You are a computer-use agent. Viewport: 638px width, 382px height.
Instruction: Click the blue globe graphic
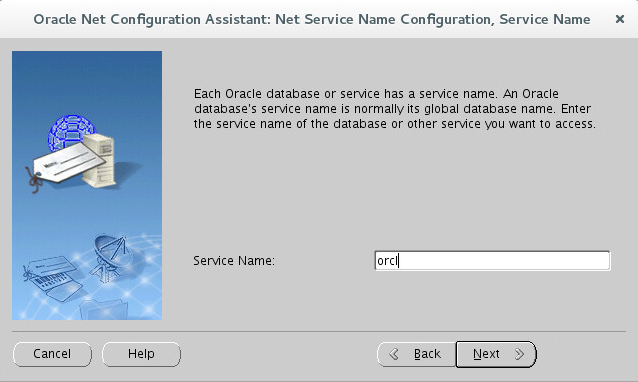[x=71, y=132]
